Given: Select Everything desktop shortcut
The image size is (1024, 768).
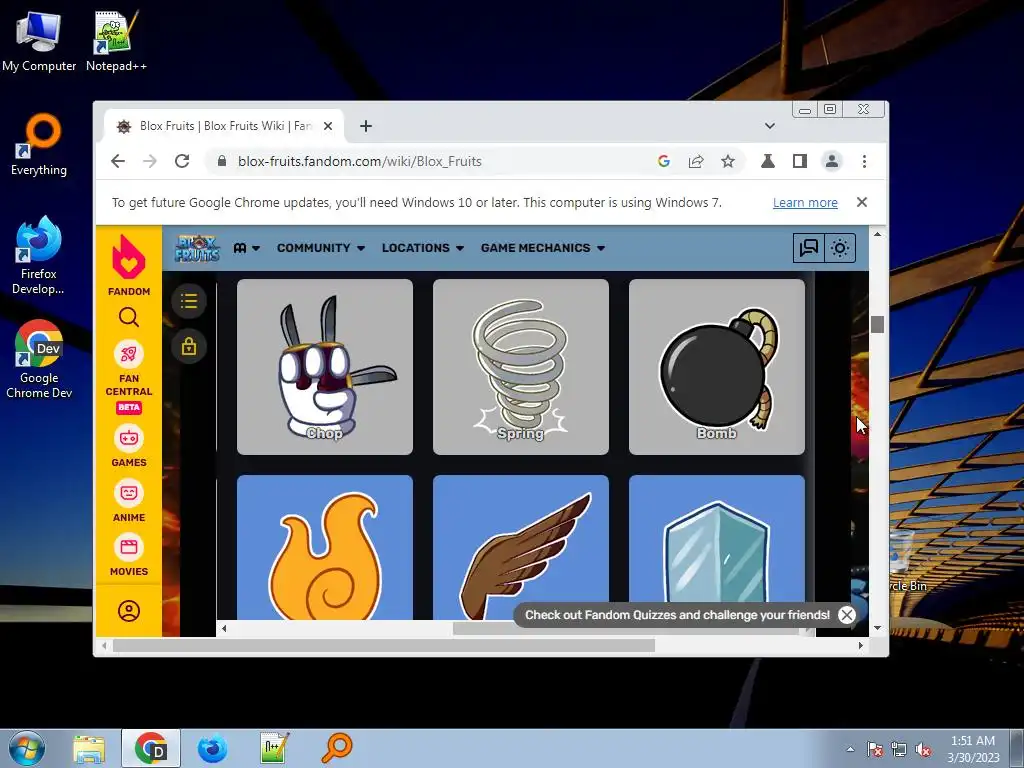Looking at the screenshot, I should [39, 145].
